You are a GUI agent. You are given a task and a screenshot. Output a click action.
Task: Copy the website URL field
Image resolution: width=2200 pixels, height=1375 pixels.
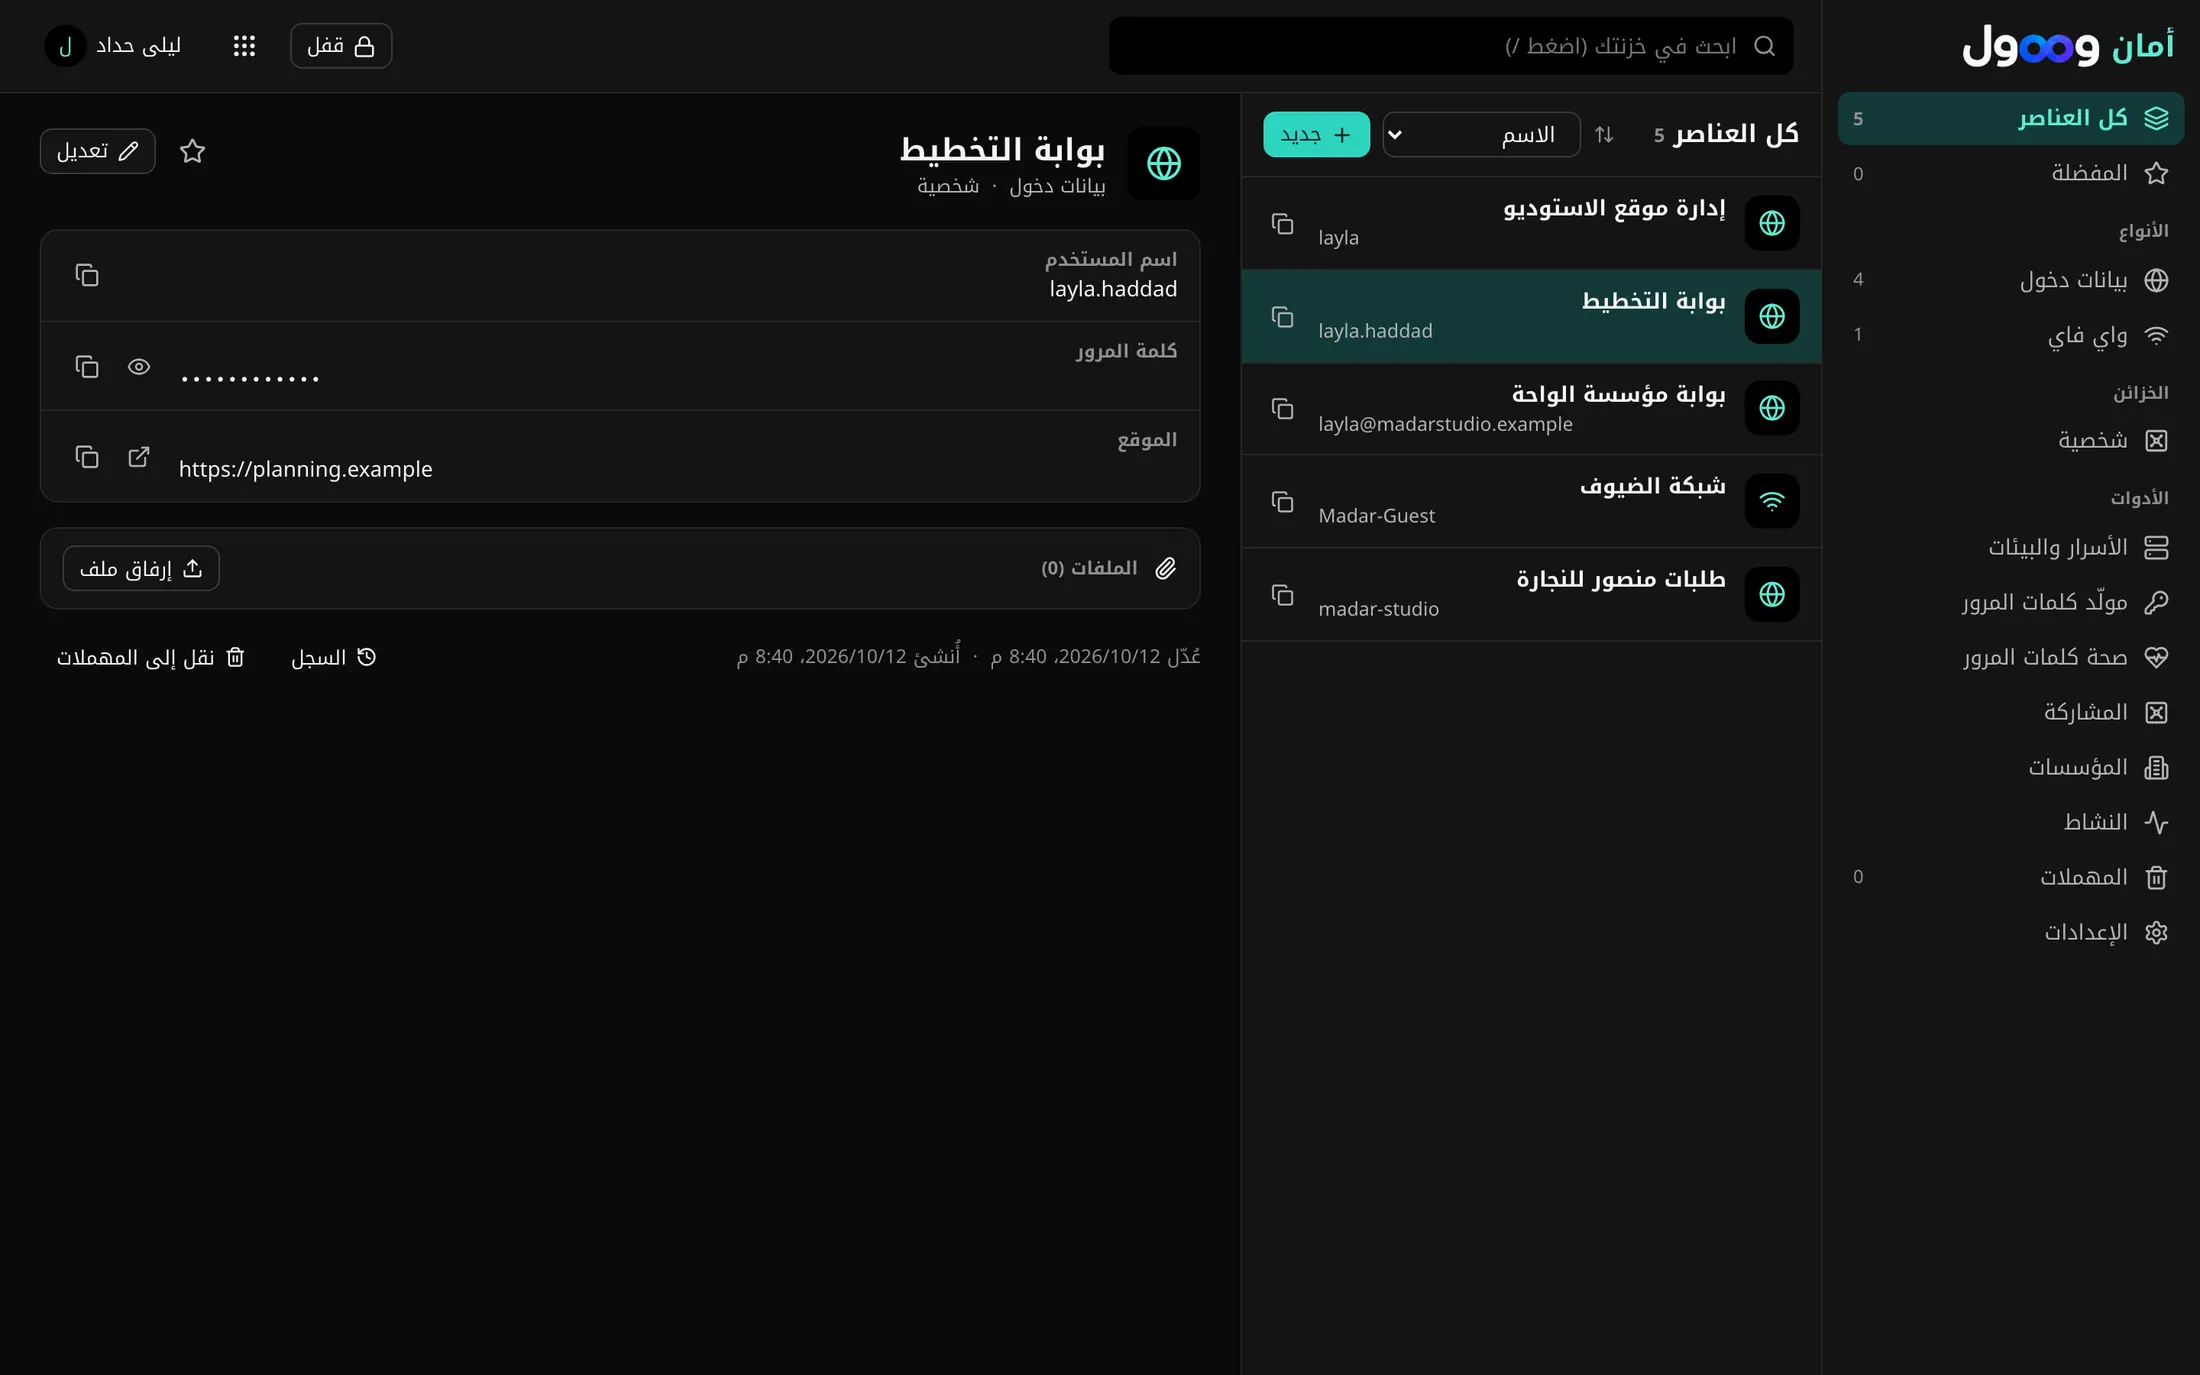click(87, 457)
